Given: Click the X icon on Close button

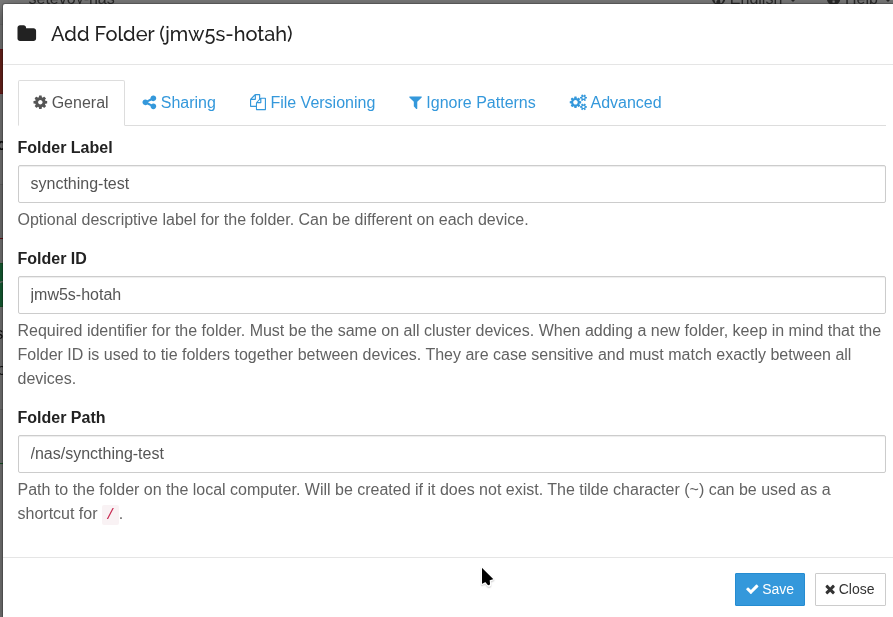Looking at the screenshot, I should tap(830, 590).
